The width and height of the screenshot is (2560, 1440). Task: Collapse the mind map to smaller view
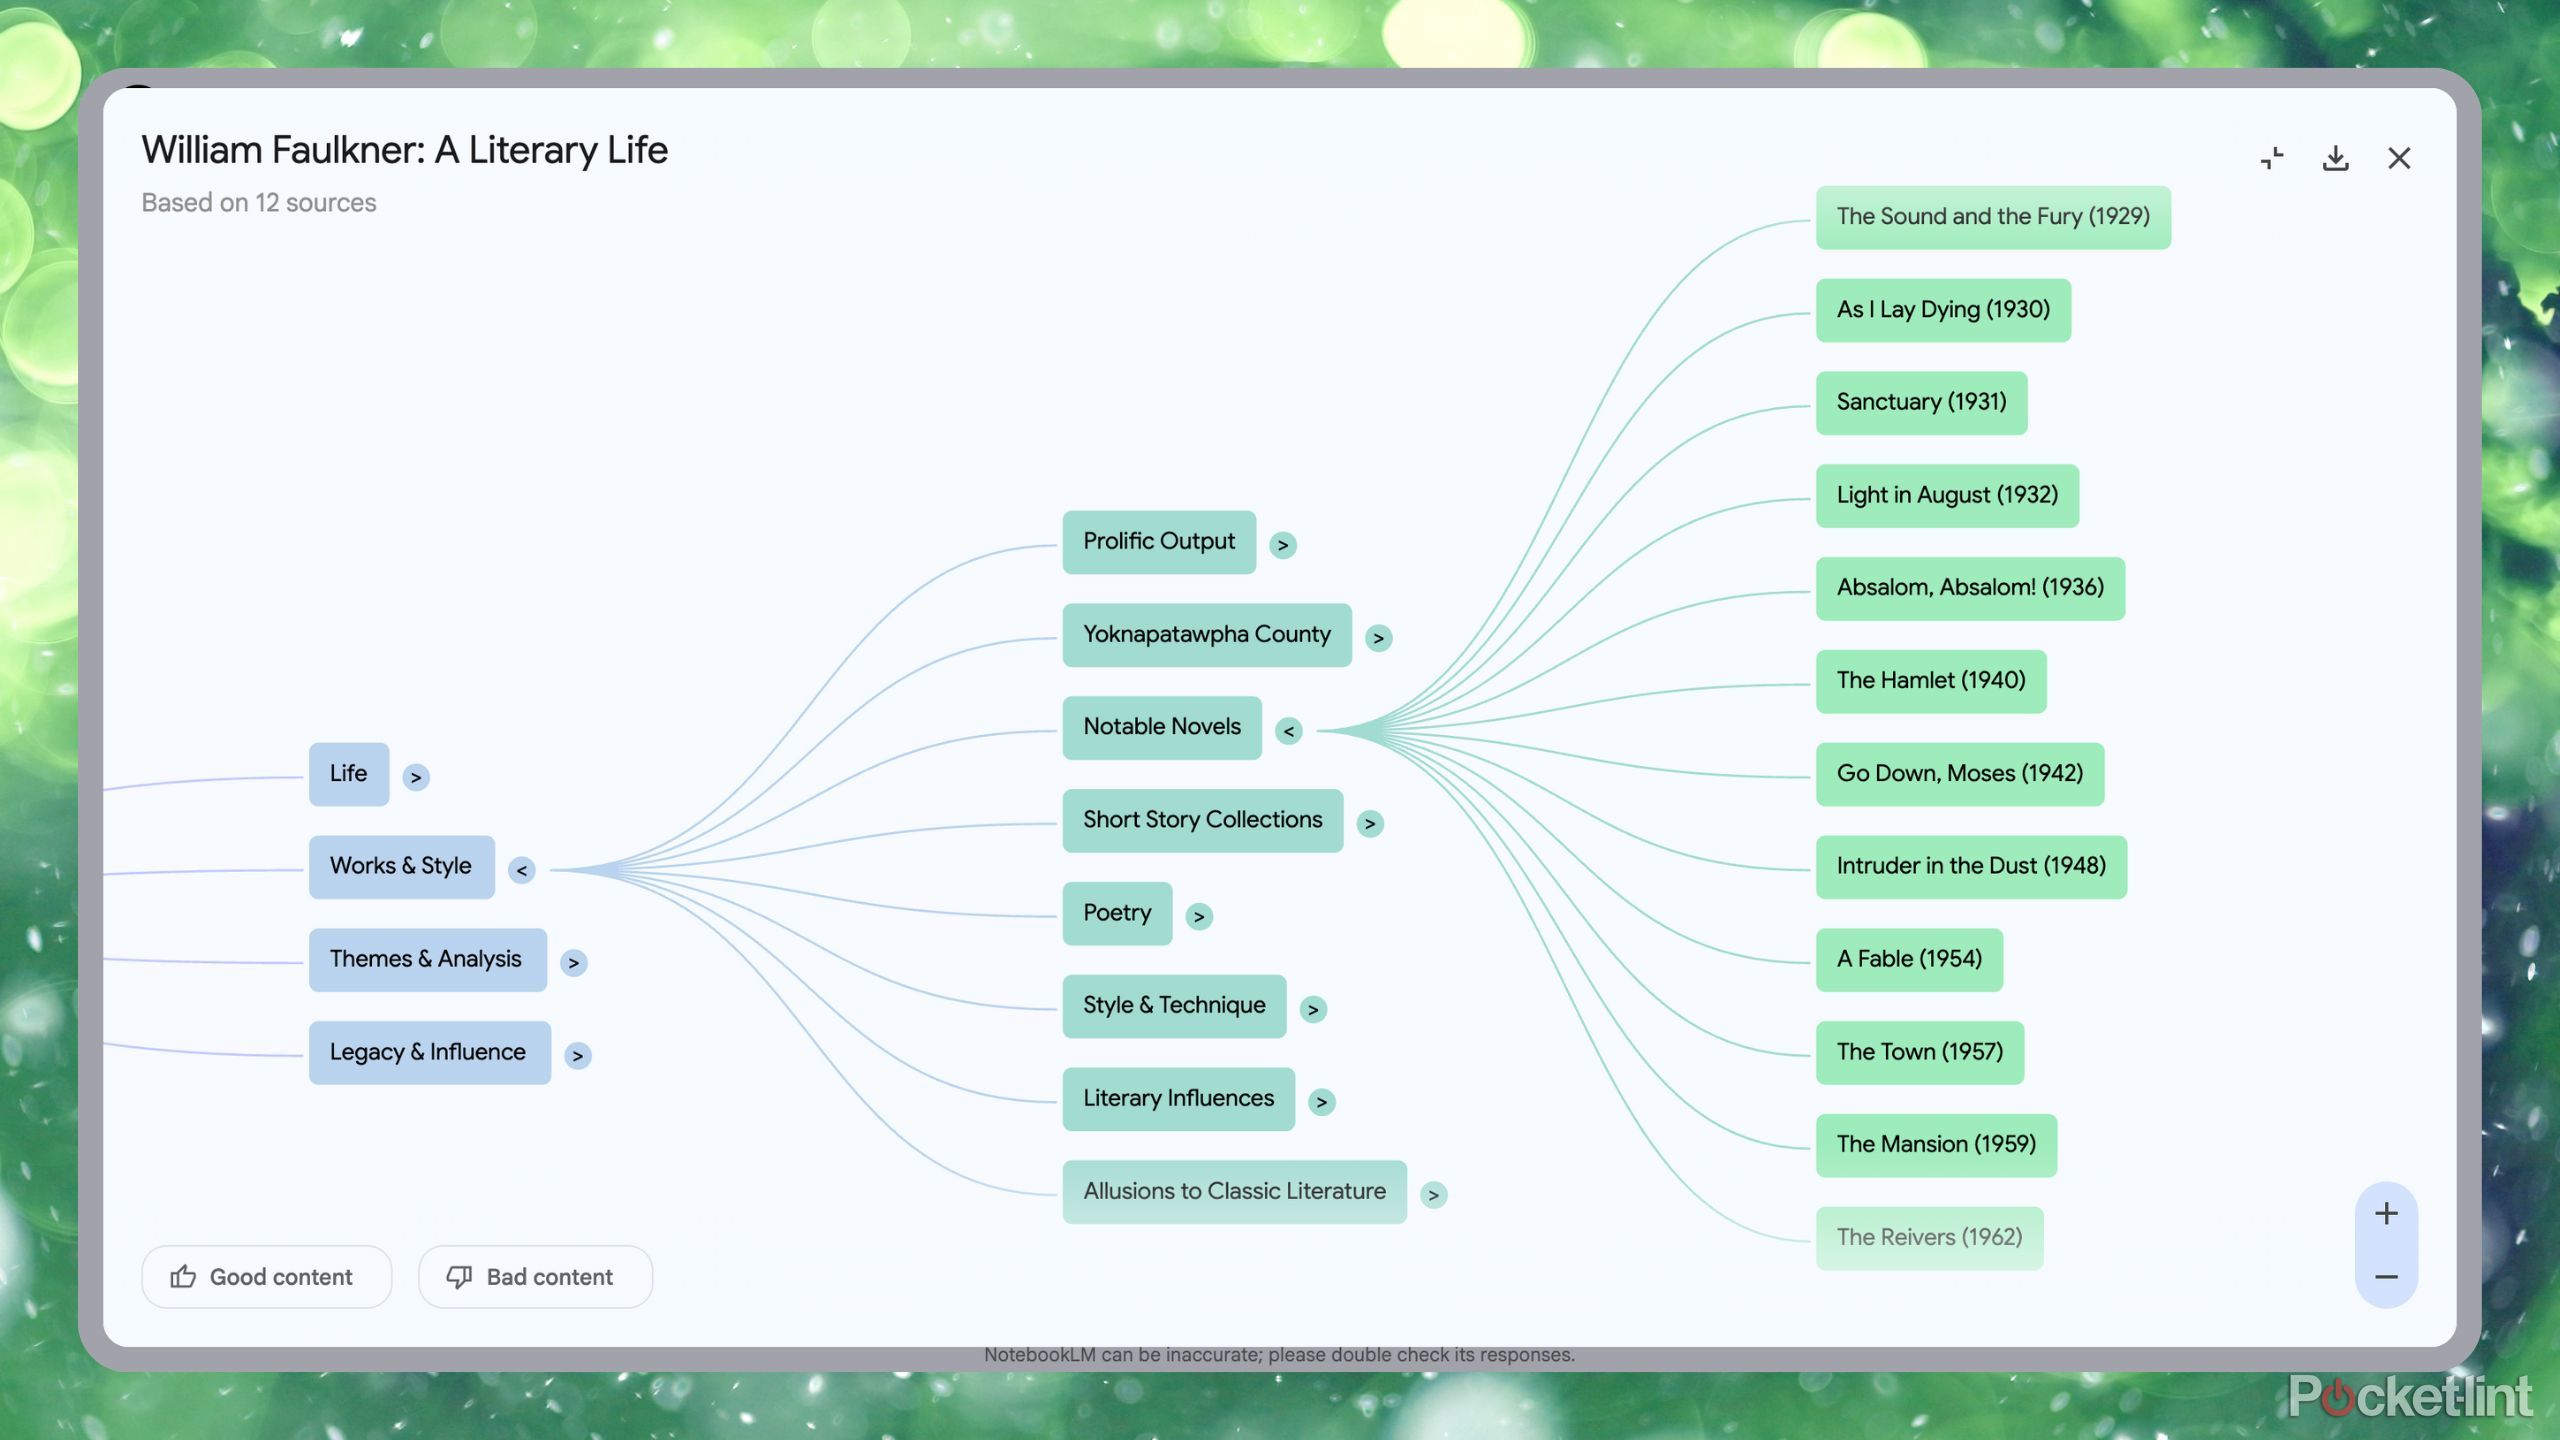[x=2272, y=158]
